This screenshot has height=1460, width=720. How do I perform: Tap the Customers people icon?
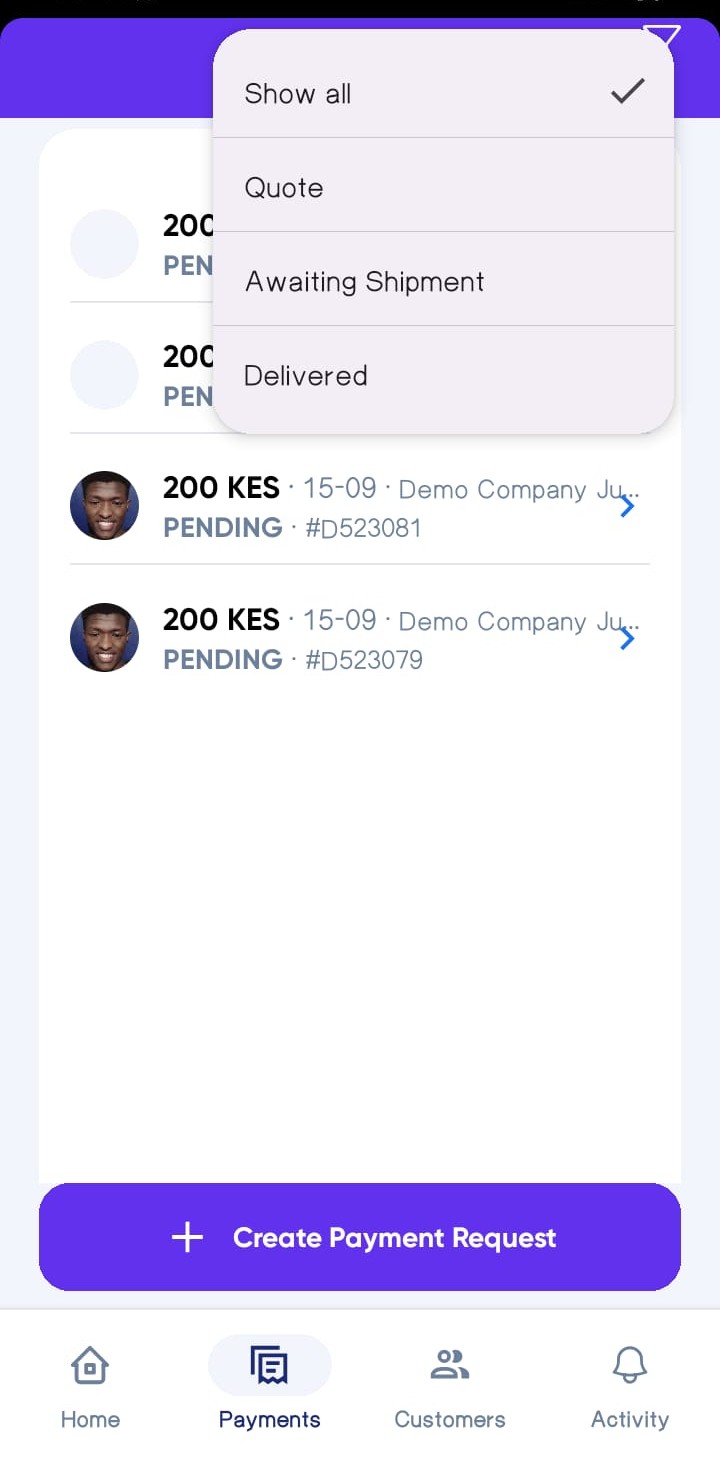[450, 1365]
